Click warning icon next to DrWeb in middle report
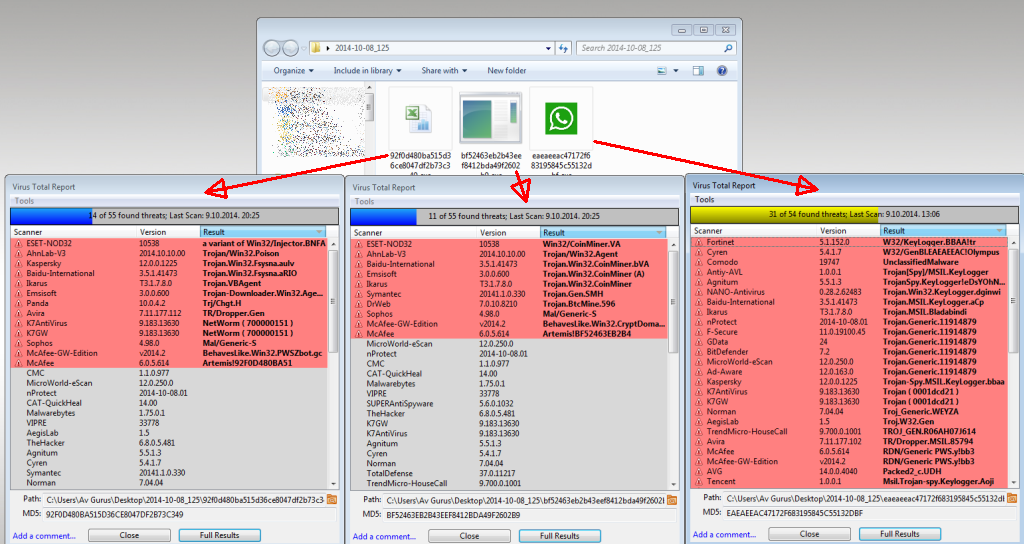Screen dimensions: 1024x544 [x=359, y=304]
